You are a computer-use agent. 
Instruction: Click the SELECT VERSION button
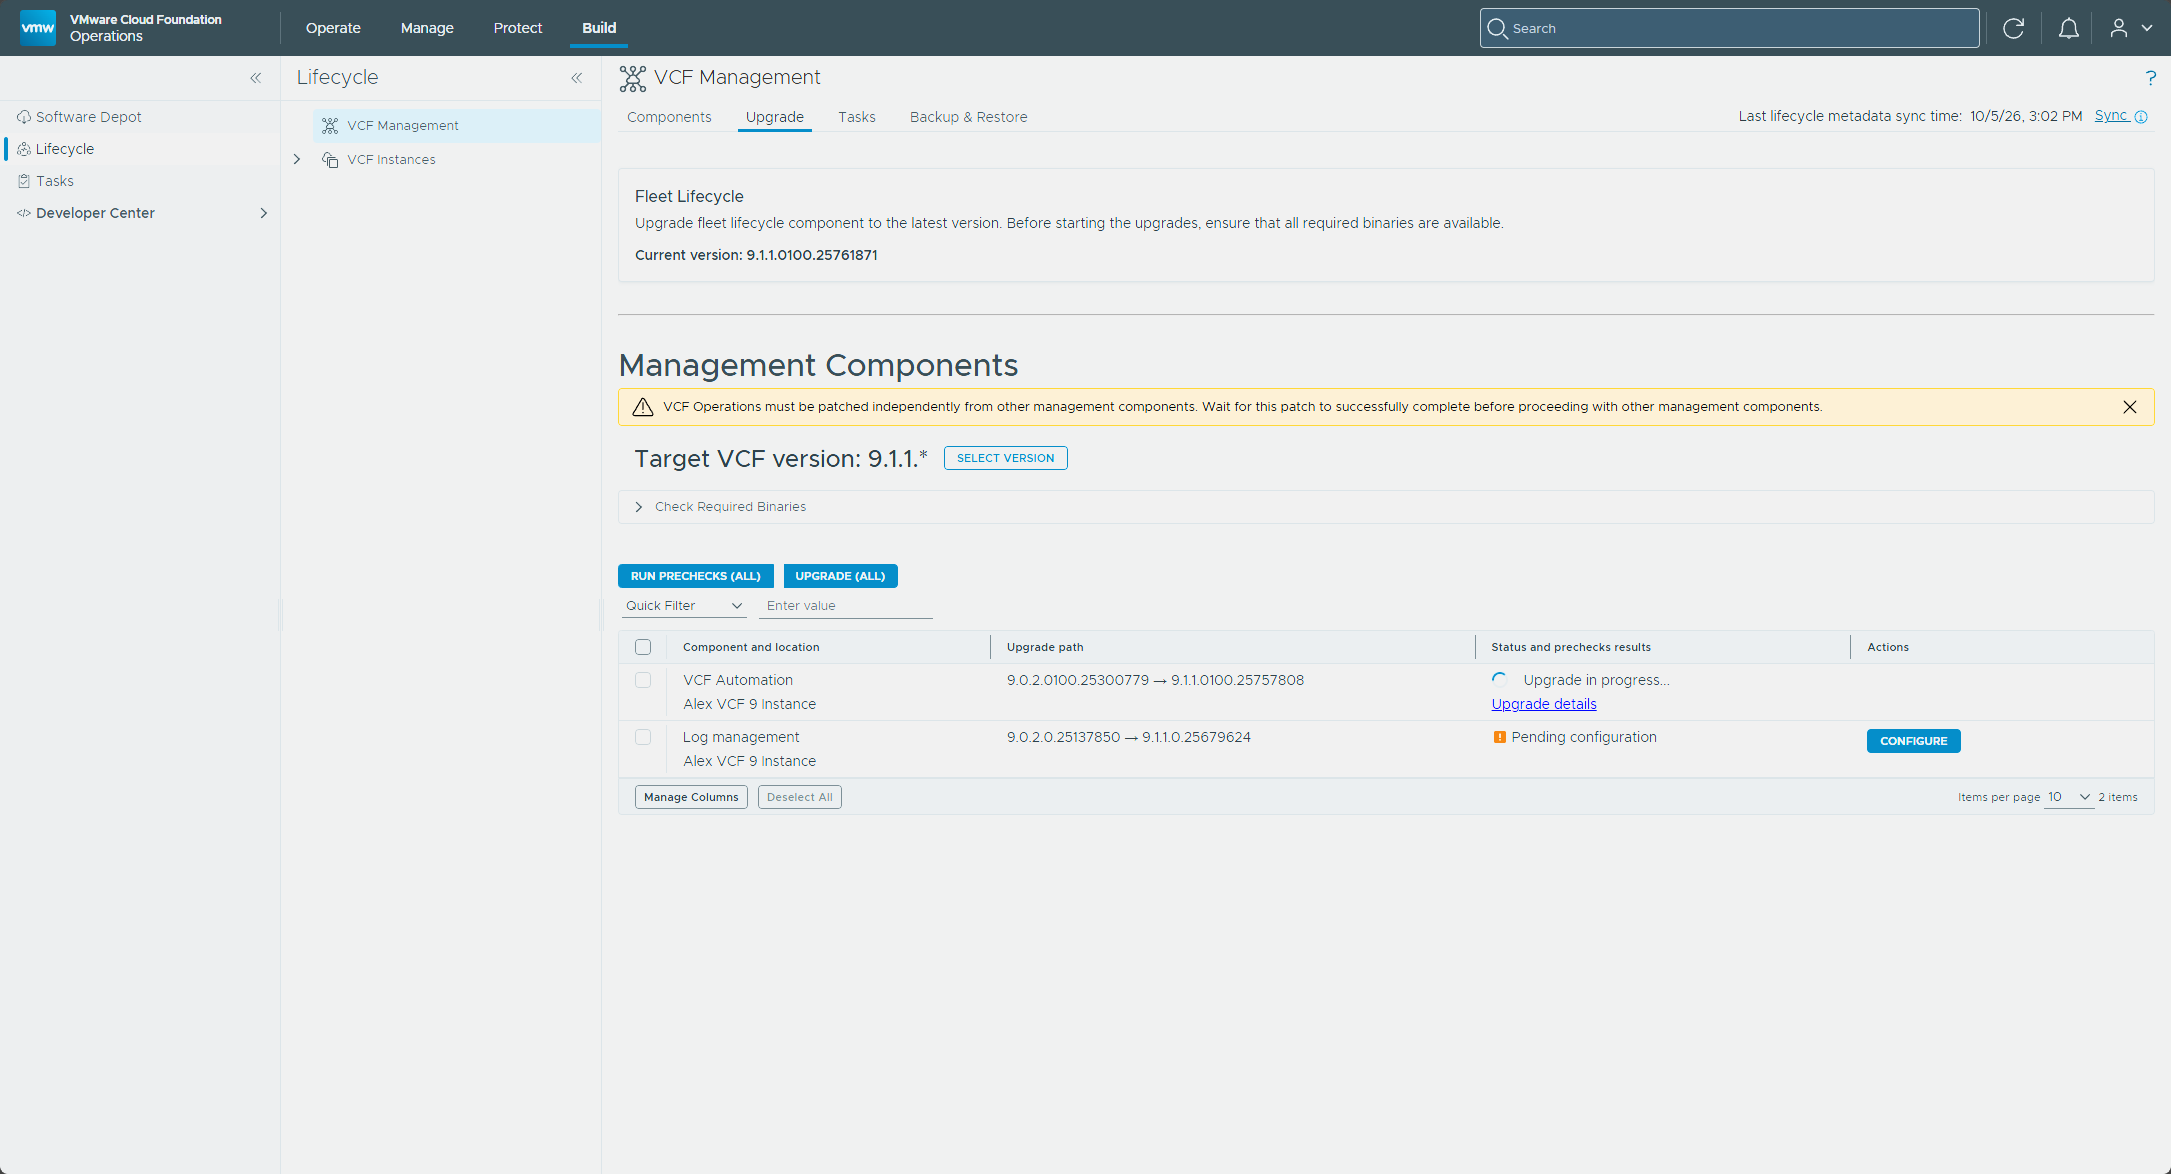(x=1005, y=458)
